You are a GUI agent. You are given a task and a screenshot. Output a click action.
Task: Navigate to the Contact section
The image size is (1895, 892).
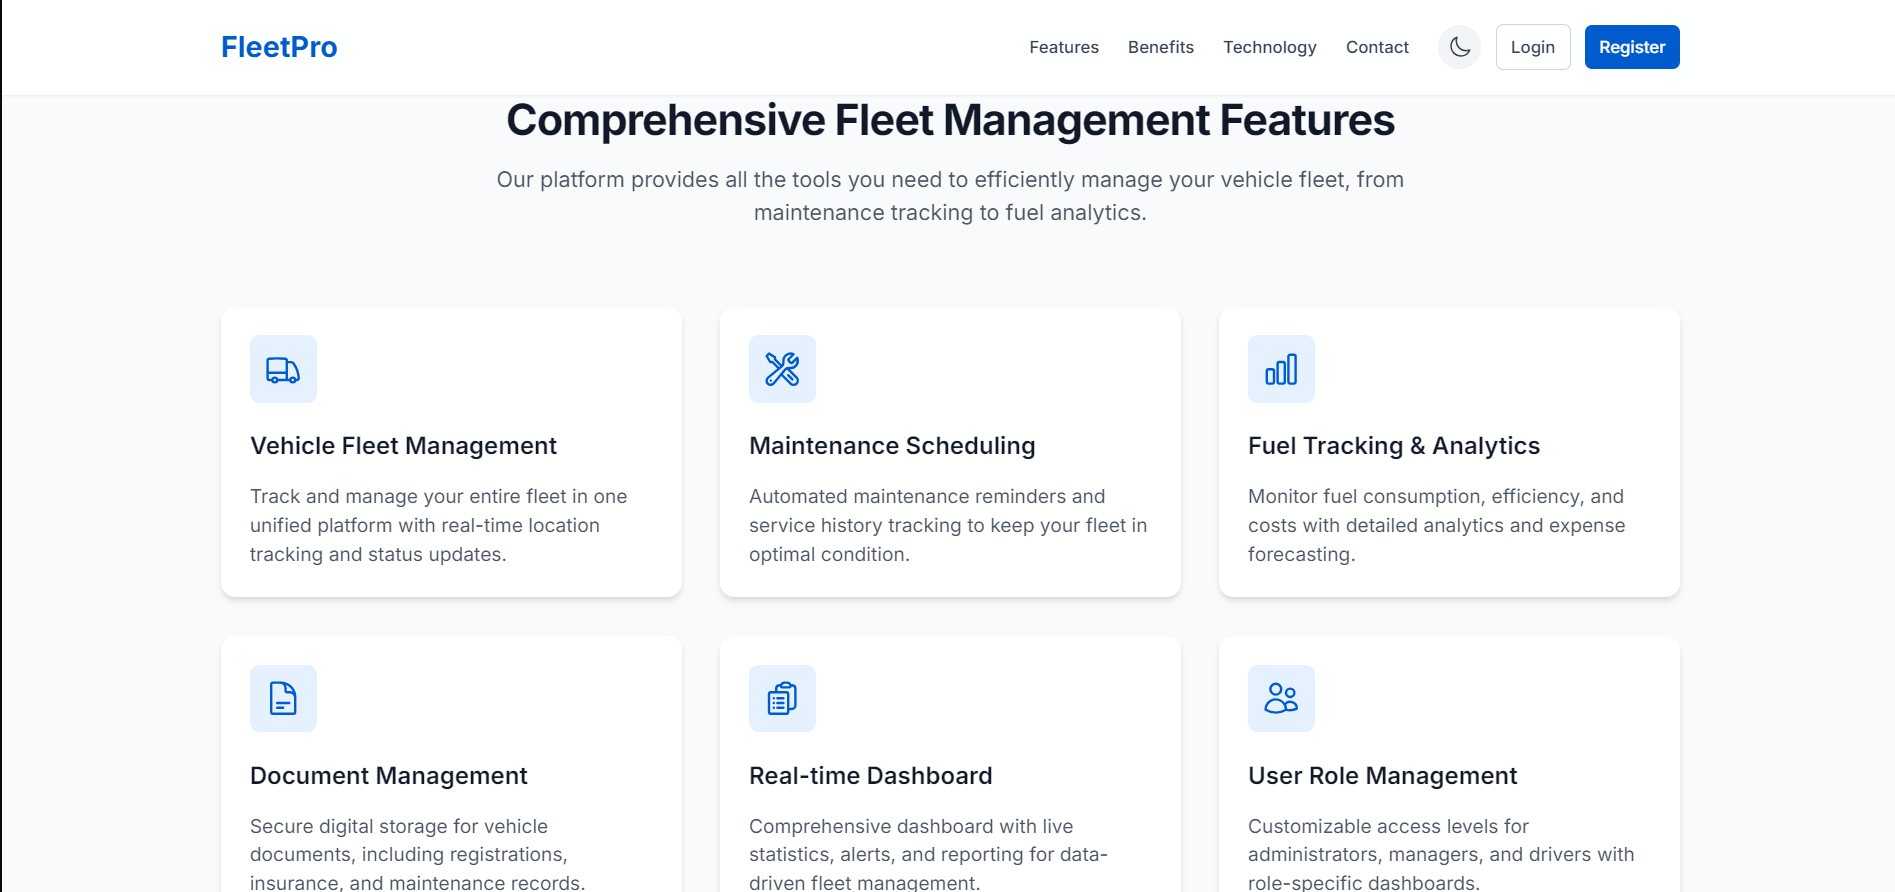click(x=1376, y=47)
